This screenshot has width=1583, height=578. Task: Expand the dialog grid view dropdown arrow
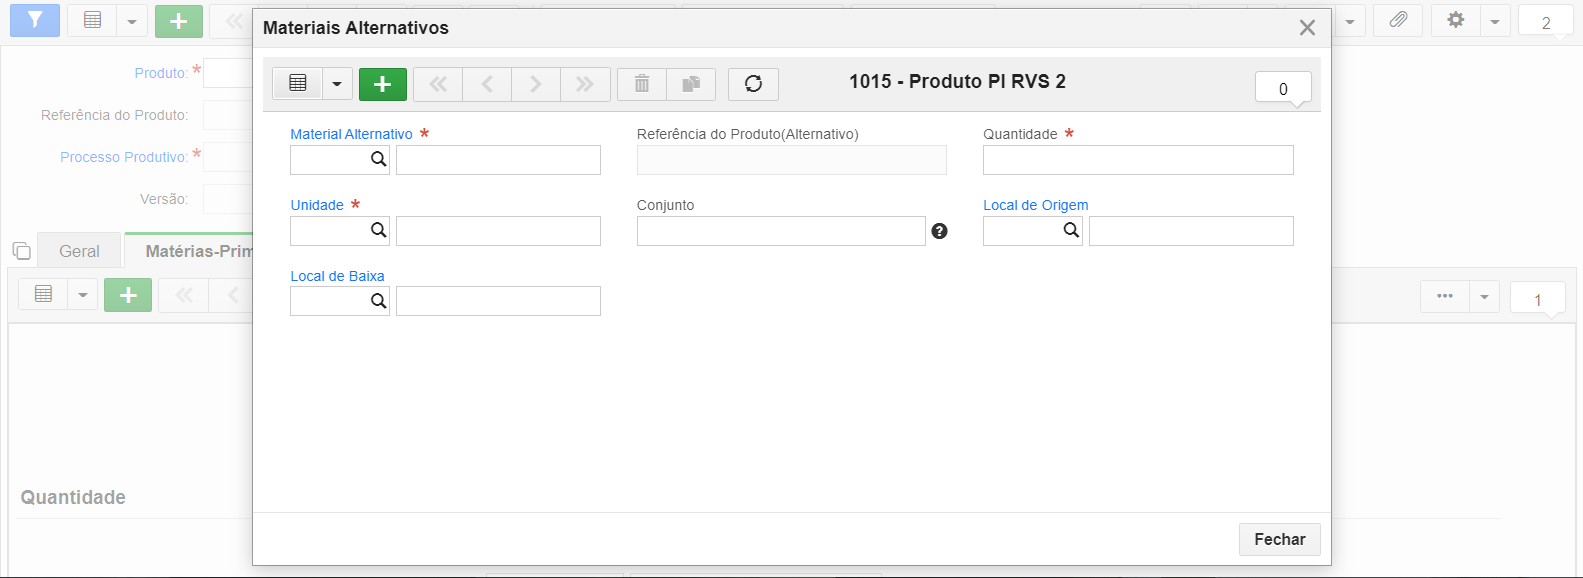coord(337,84)
